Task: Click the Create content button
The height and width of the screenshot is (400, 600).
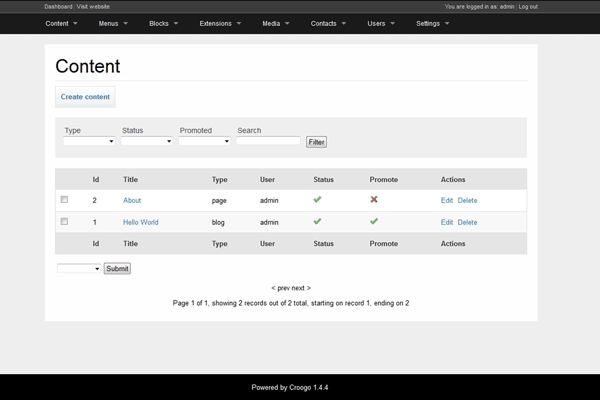Action: point(85,97)
